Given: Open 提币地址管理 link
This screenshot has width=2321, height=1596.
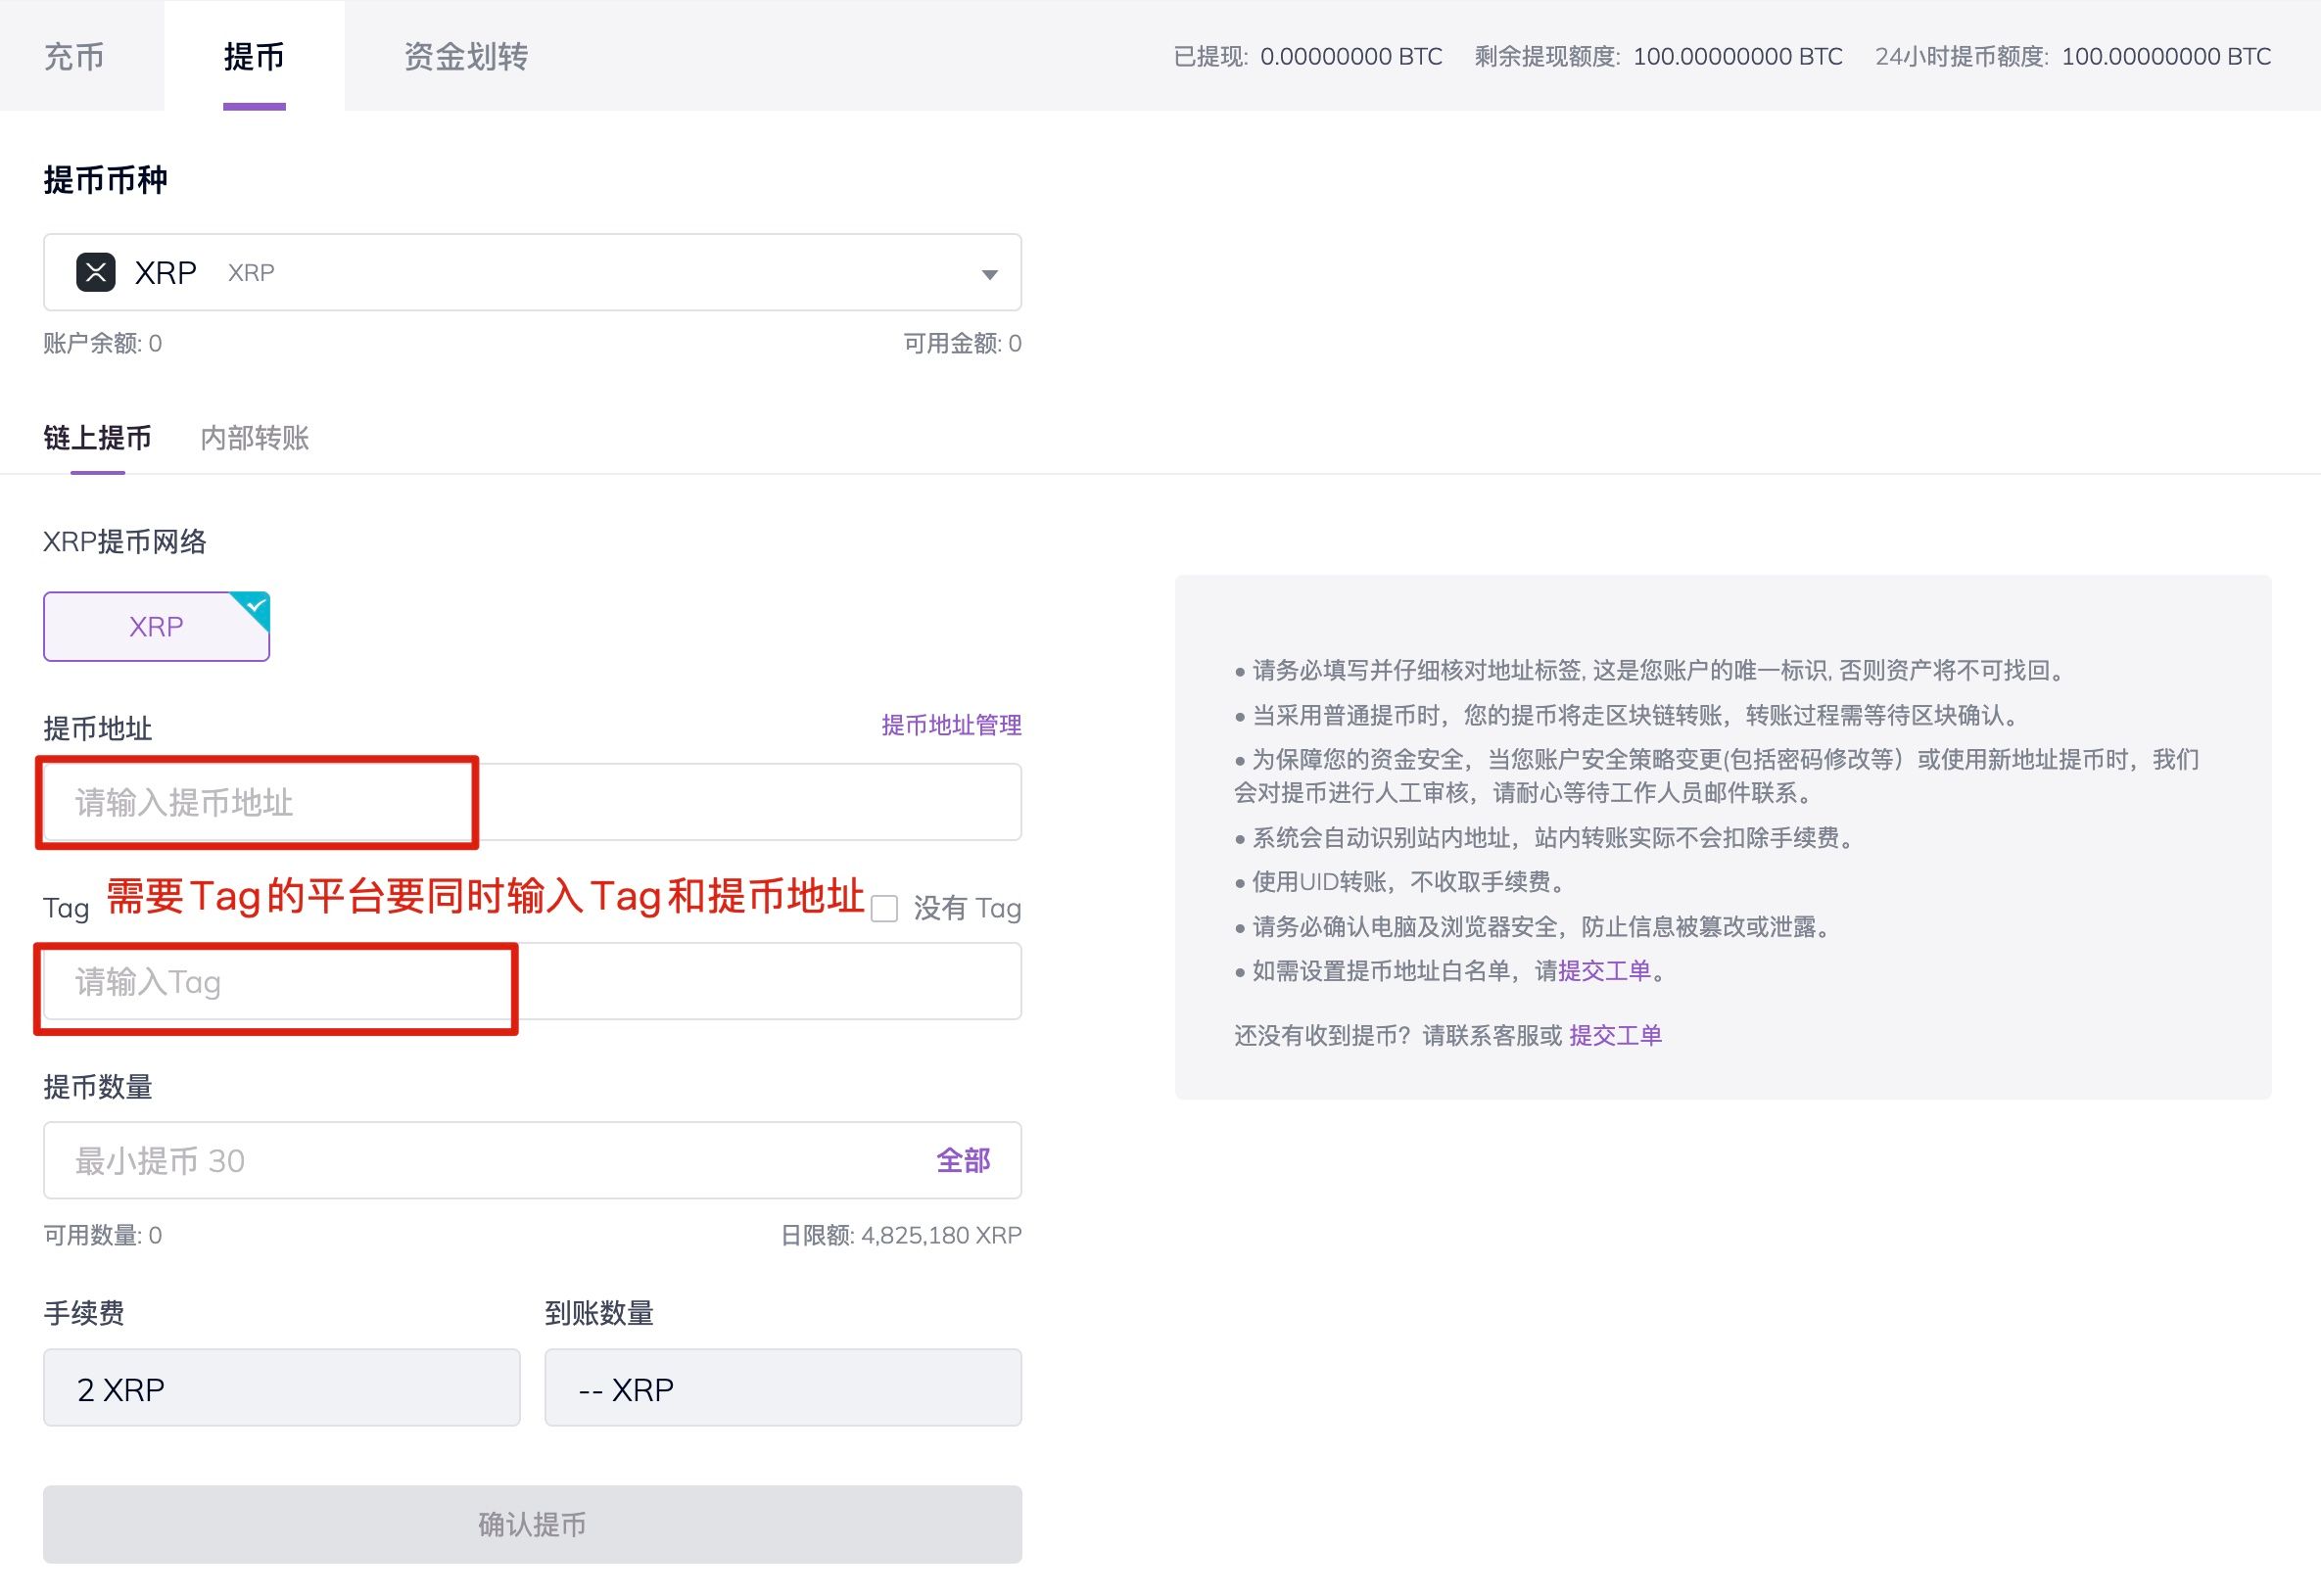Looking at the screenshot, I should pos(950,725).
